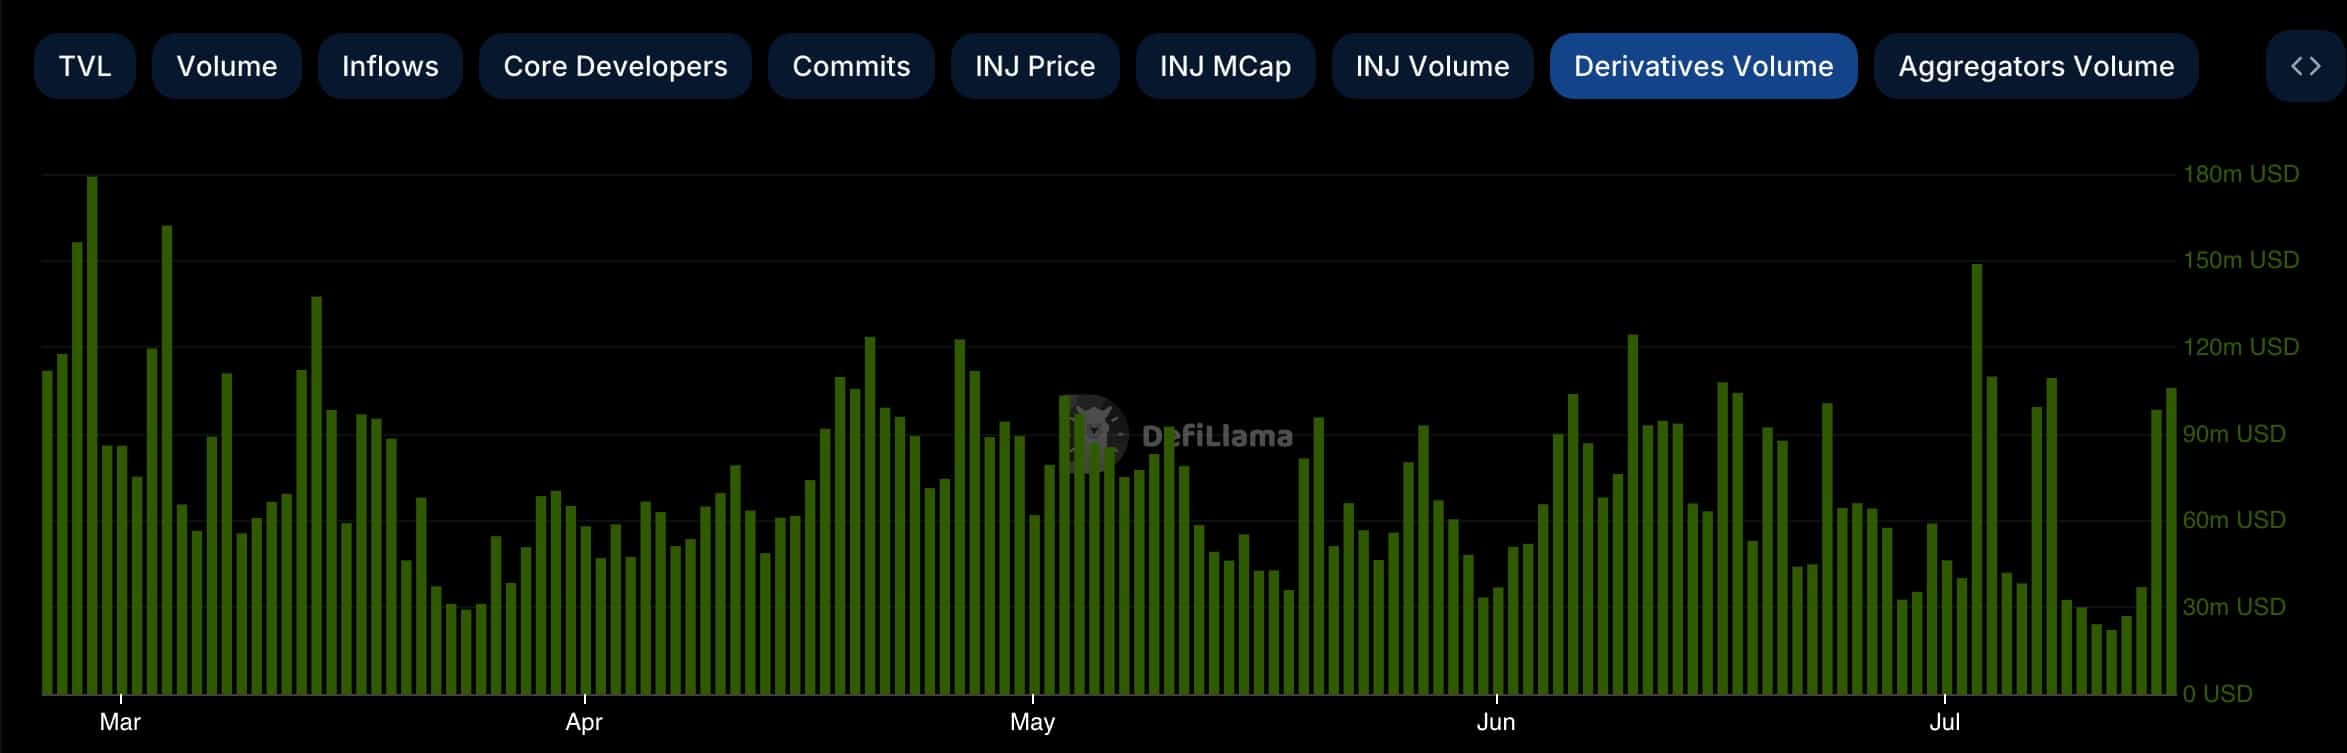Viewport: 2347px width, 753px height.
Task: Click the active Derivatives Volume tab
Action: (x=1703, y=66)
